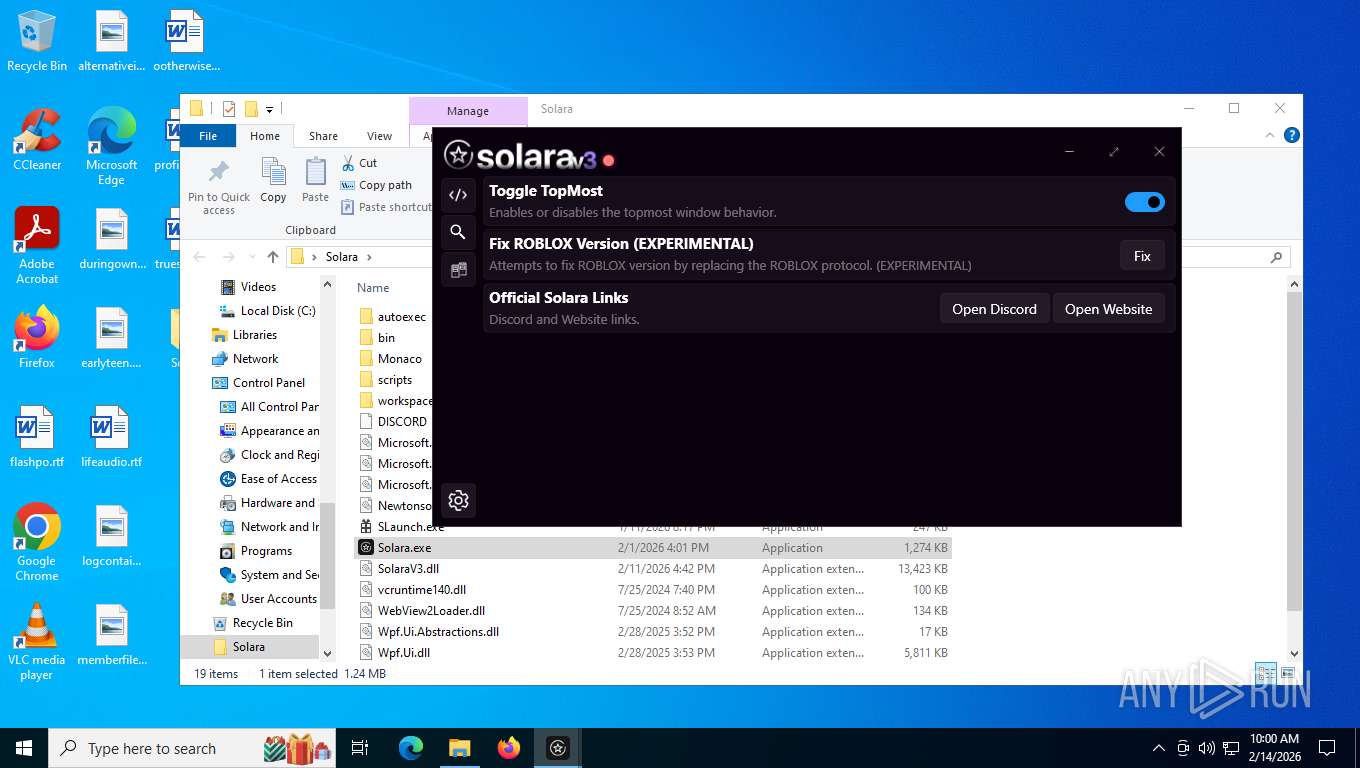Open the Solara script editor code icon
The height and width of the screenshot is (768, 1360).
(x=458, y=195)
